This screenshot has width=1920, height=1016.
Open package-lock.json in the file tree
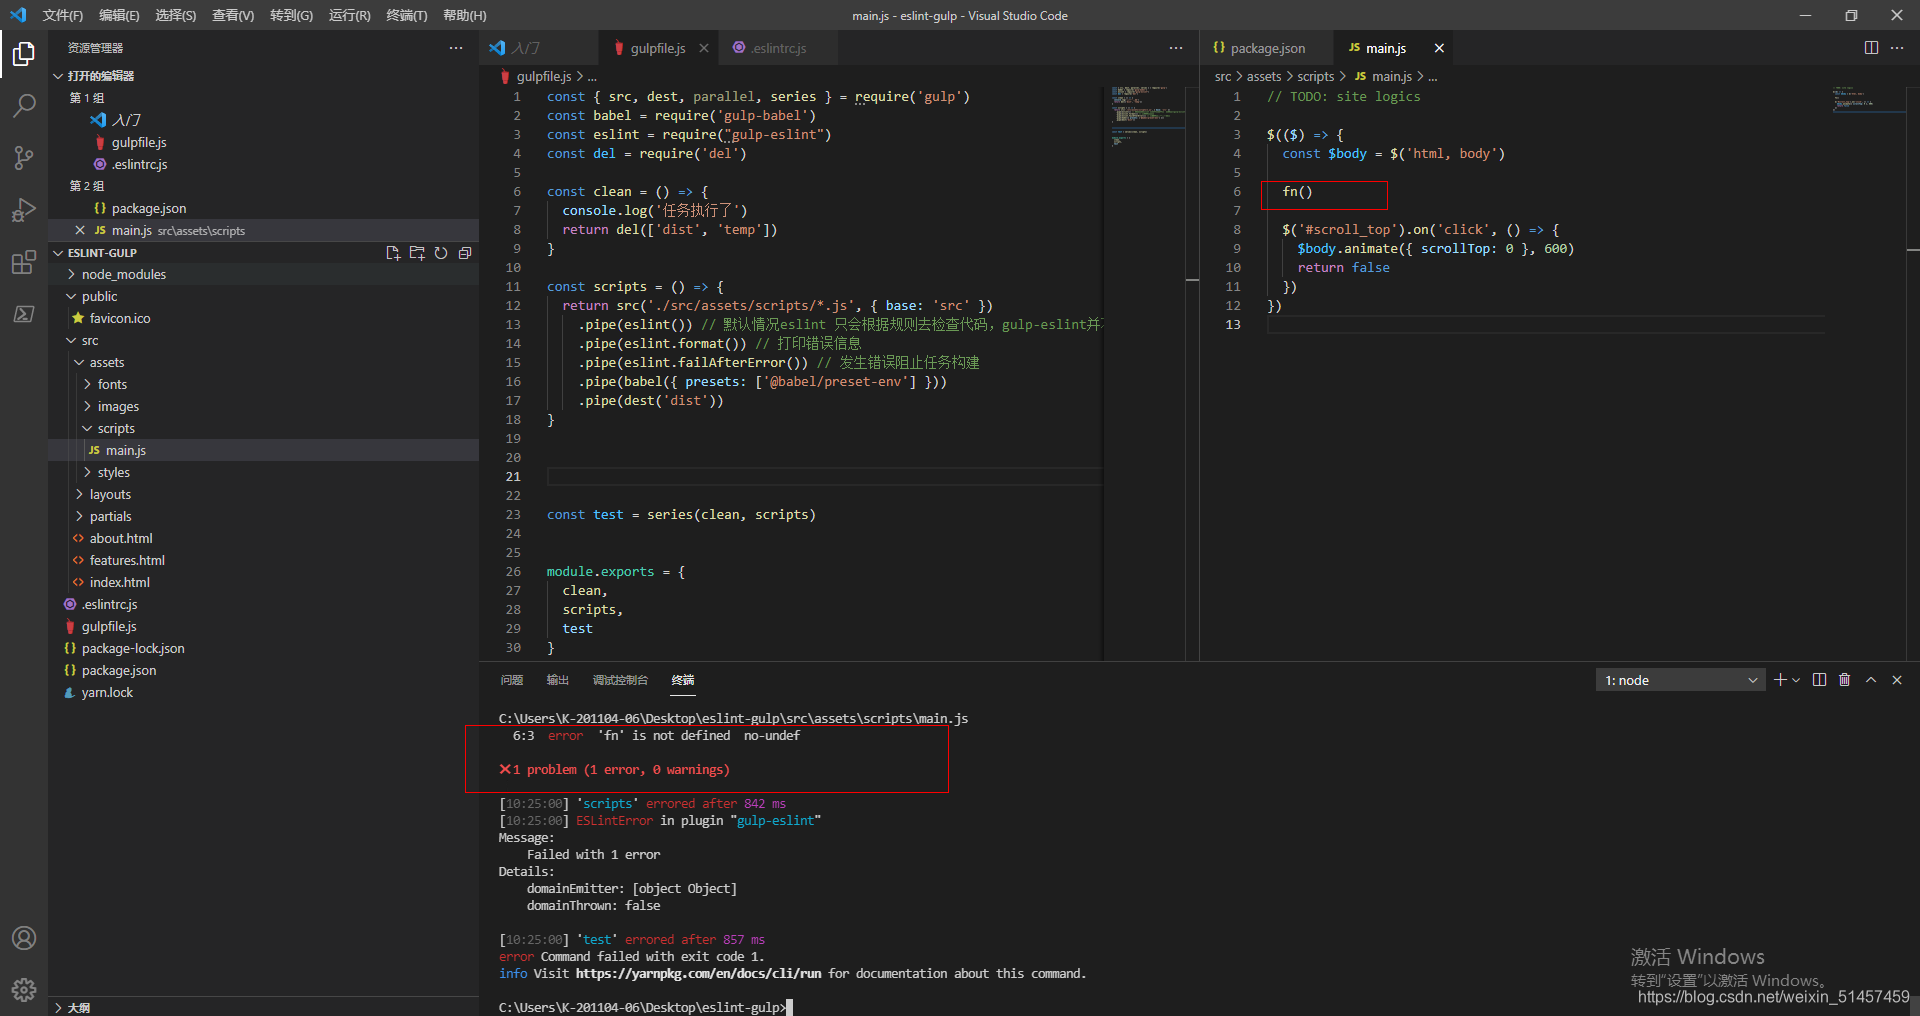tap(263, 648)
